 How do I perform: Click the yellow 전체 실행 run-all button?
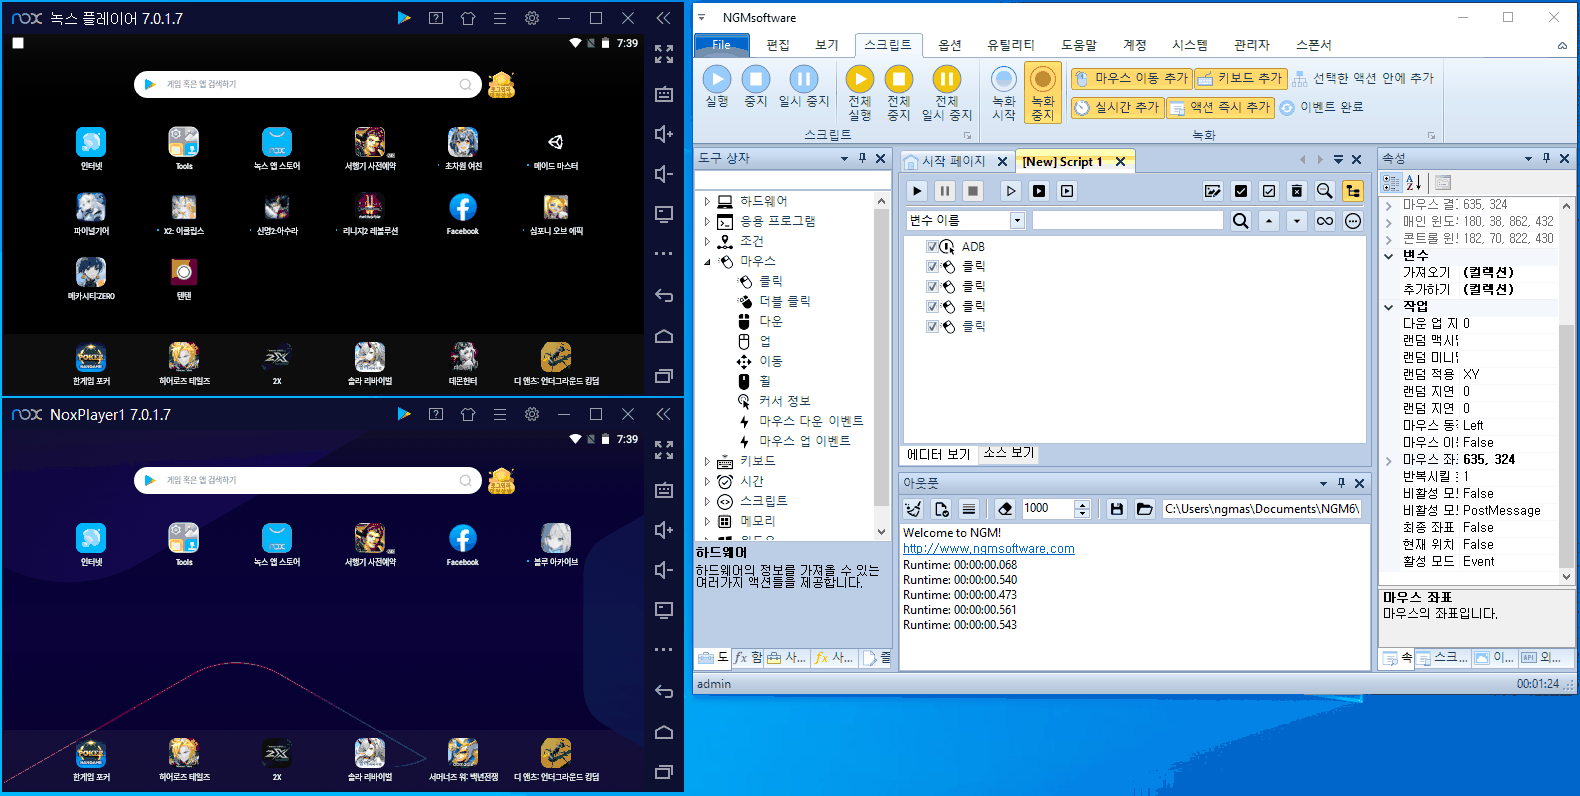click(860, 93)
